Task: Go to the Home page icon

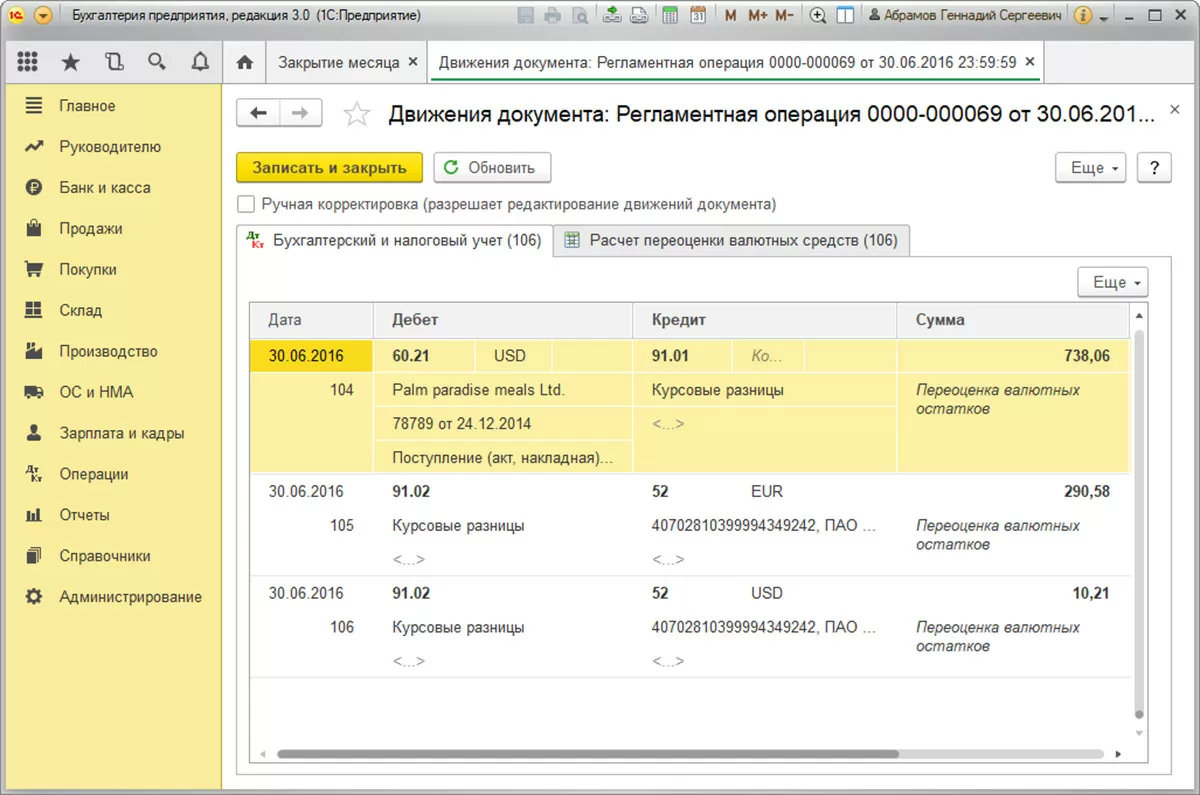Action: point(244,62)
